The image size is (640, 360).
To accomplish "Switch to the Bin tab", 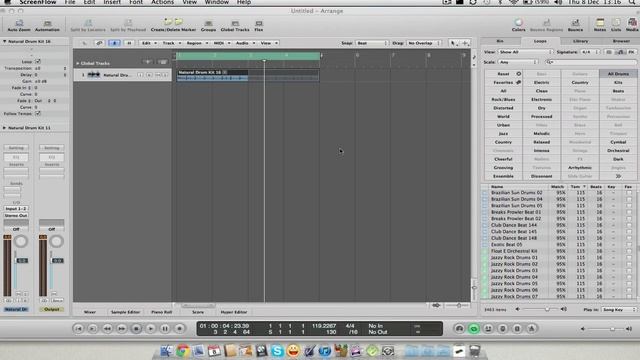I will coord(500,41).
